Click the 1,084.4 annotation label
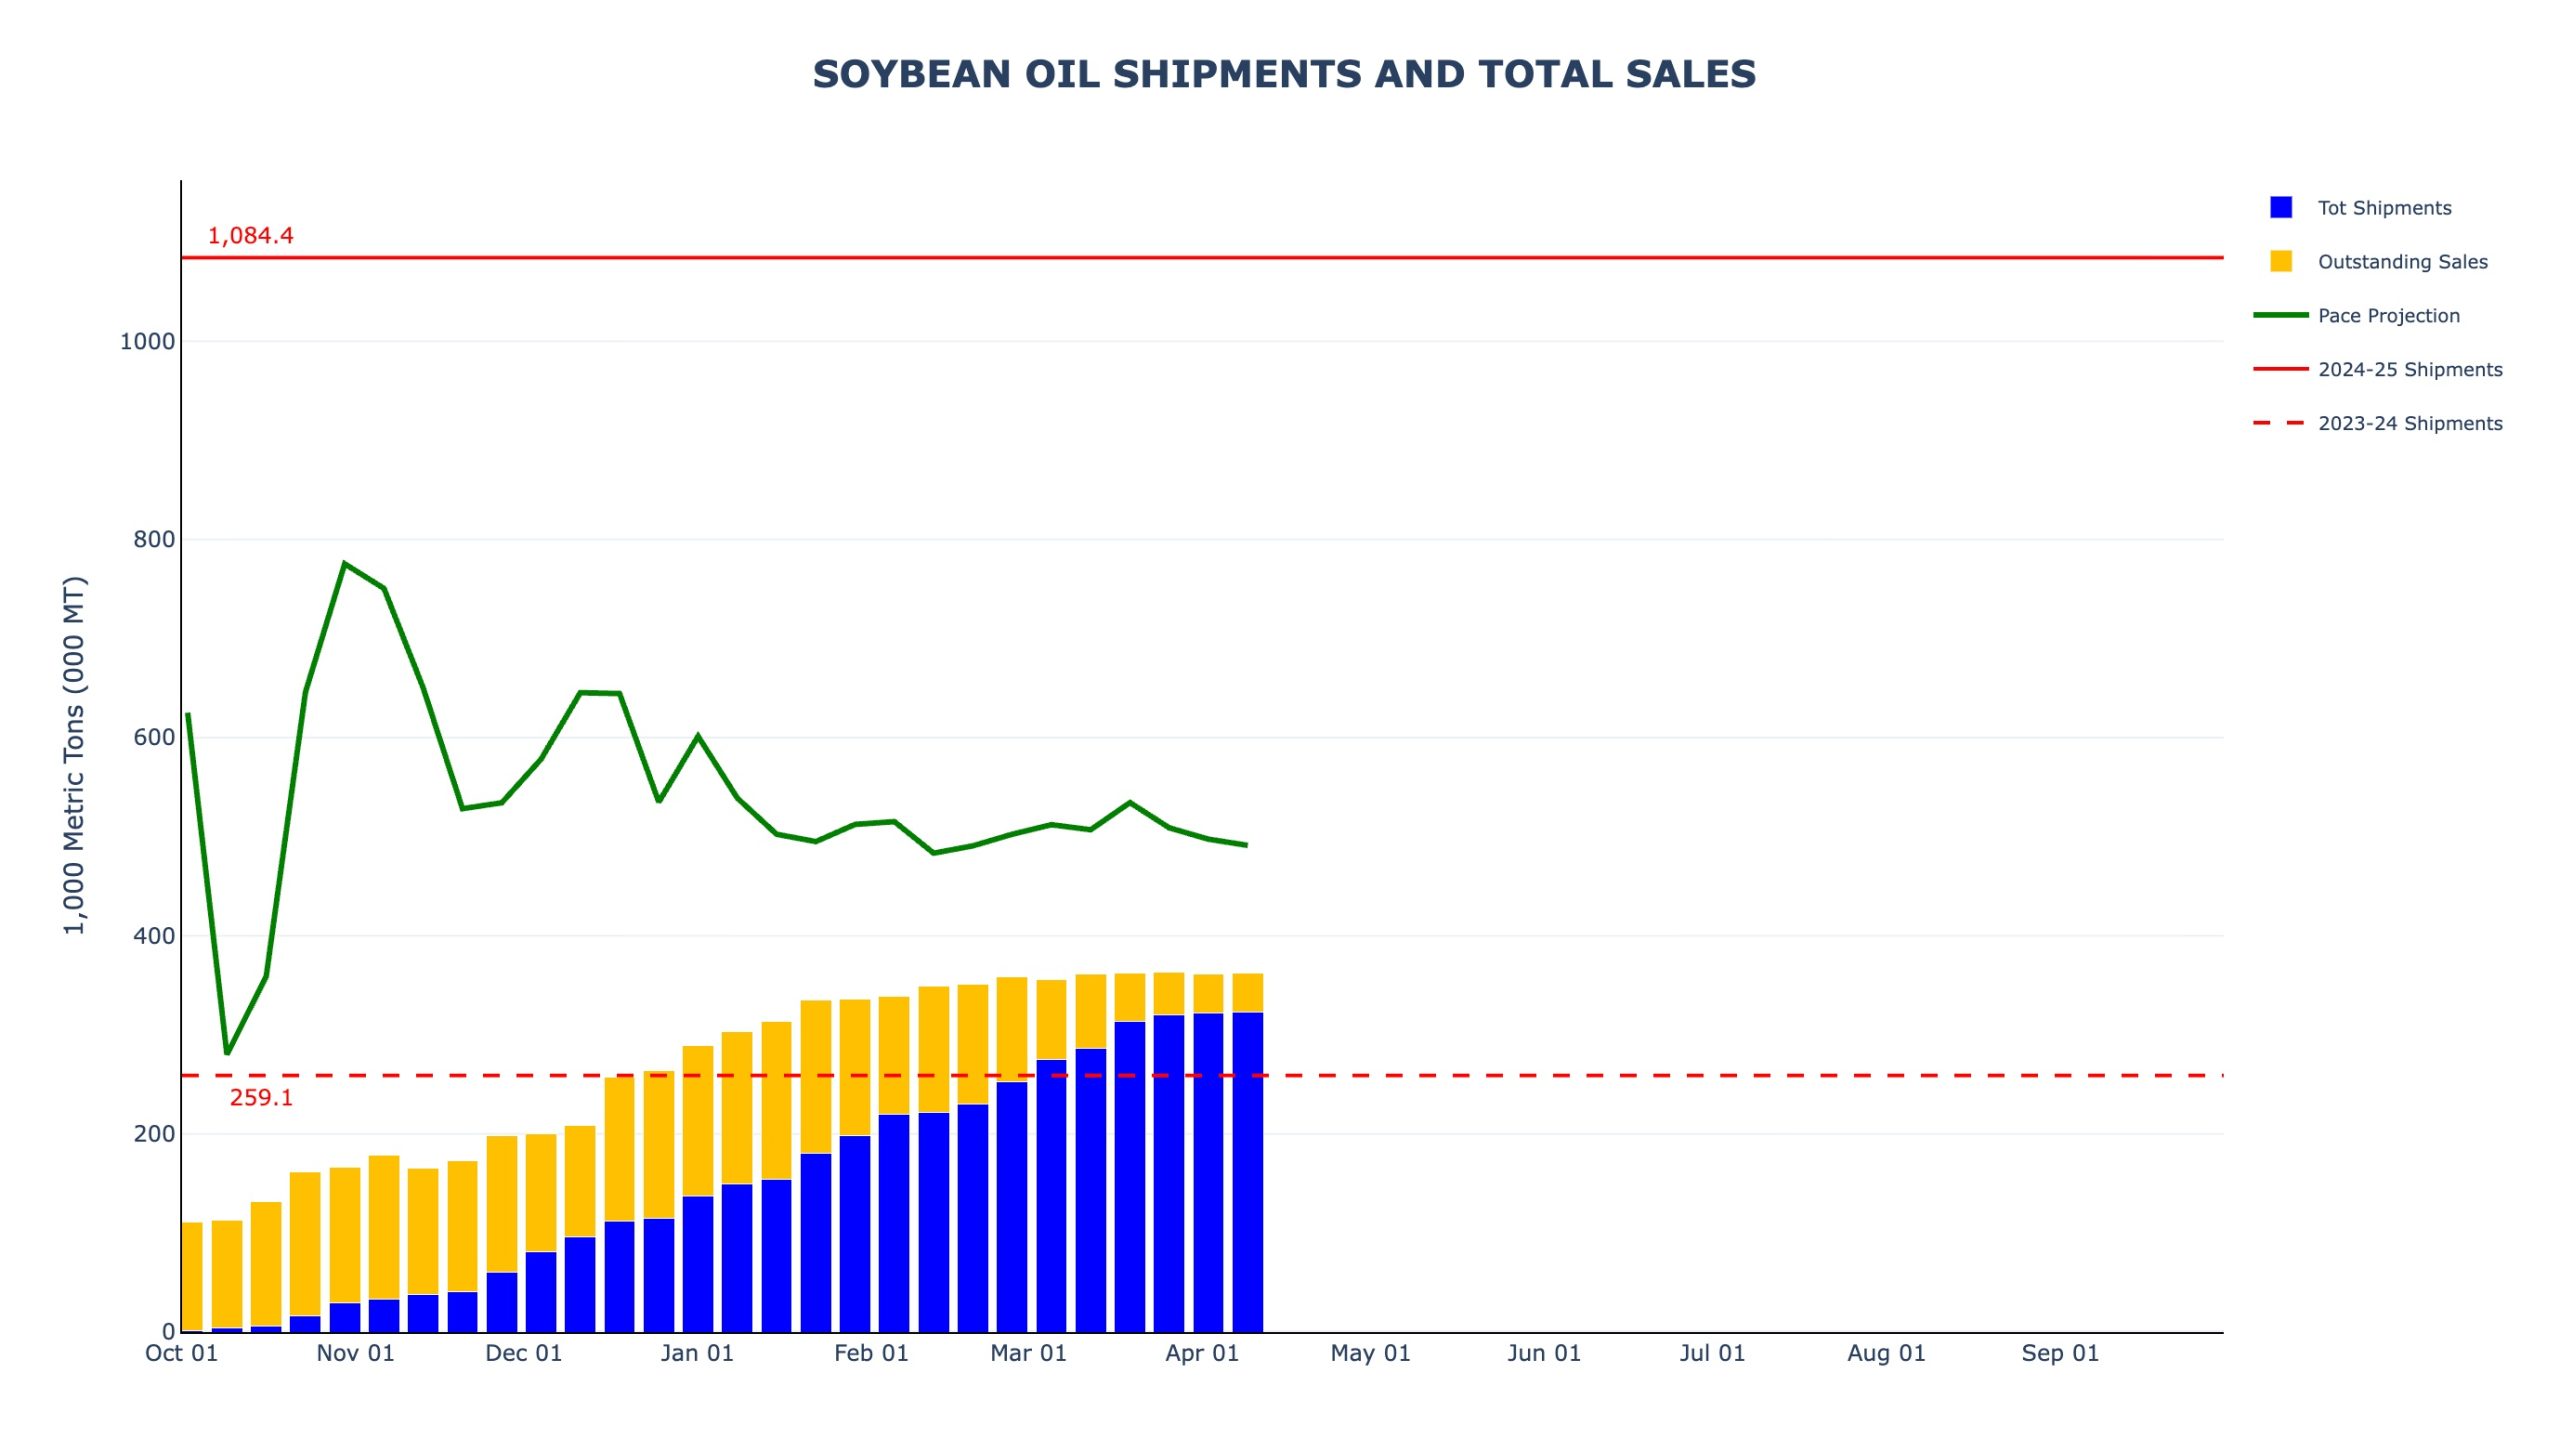 [250, 236]
